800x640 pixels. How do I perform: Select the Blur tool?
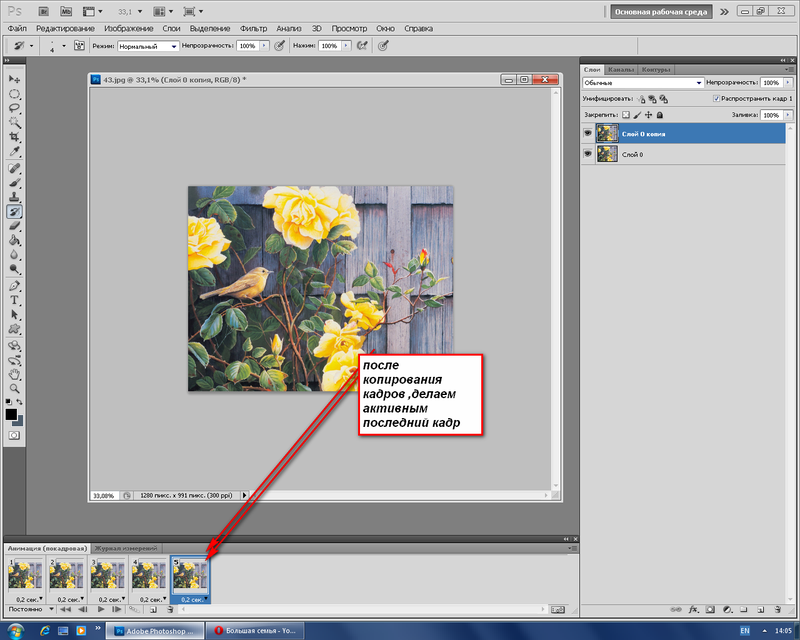point(14,254)
